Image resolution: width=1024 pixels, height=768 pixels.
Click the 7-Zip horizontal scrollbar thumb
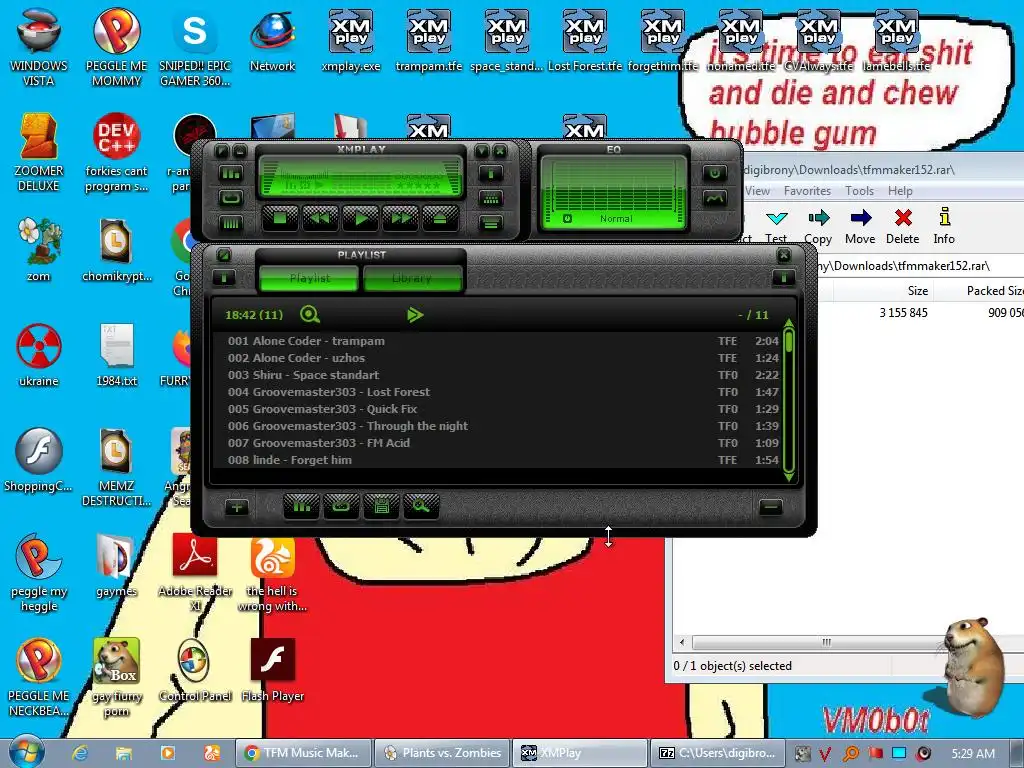point(827,642)
